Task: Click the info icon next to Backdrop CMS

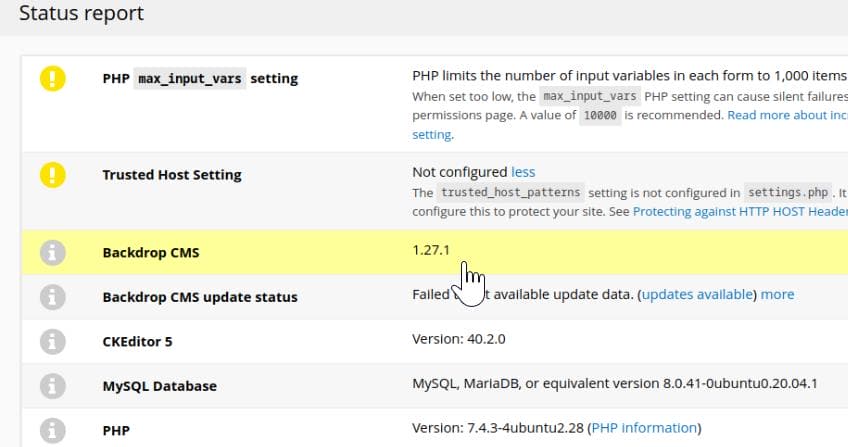Action: point(52,252)
